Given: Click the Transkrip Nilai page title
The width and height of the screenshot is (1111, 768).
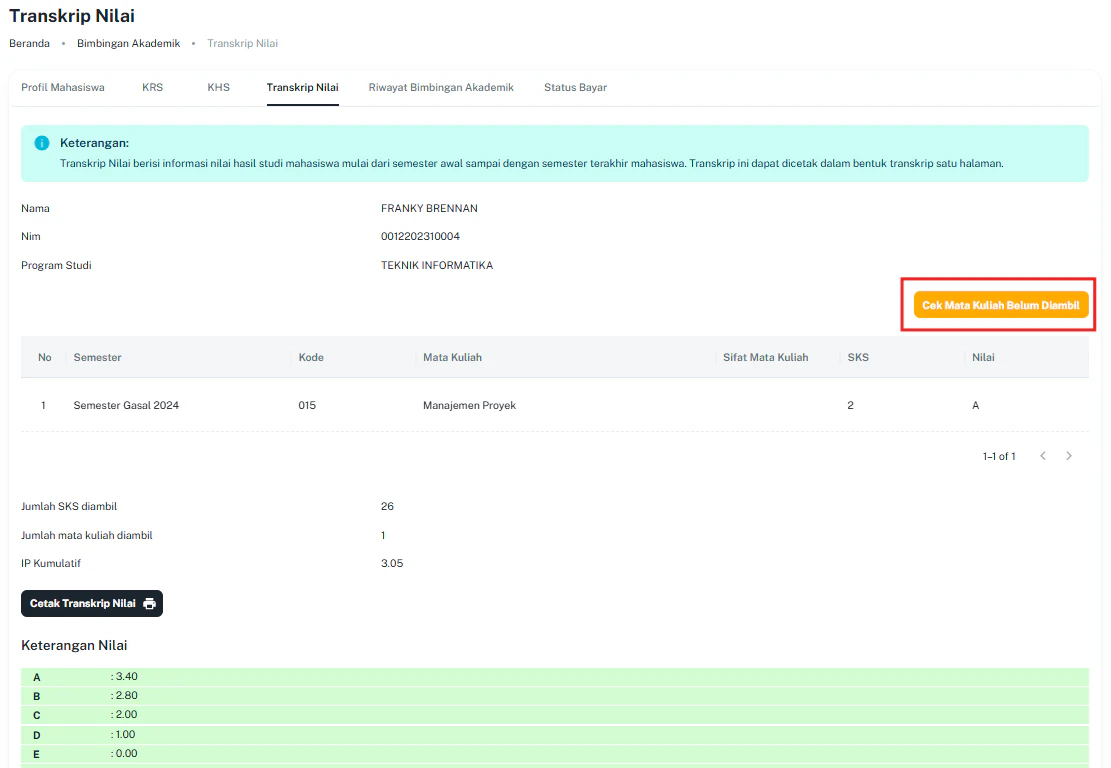Looking at the screenshot, I should click(72, 16).
